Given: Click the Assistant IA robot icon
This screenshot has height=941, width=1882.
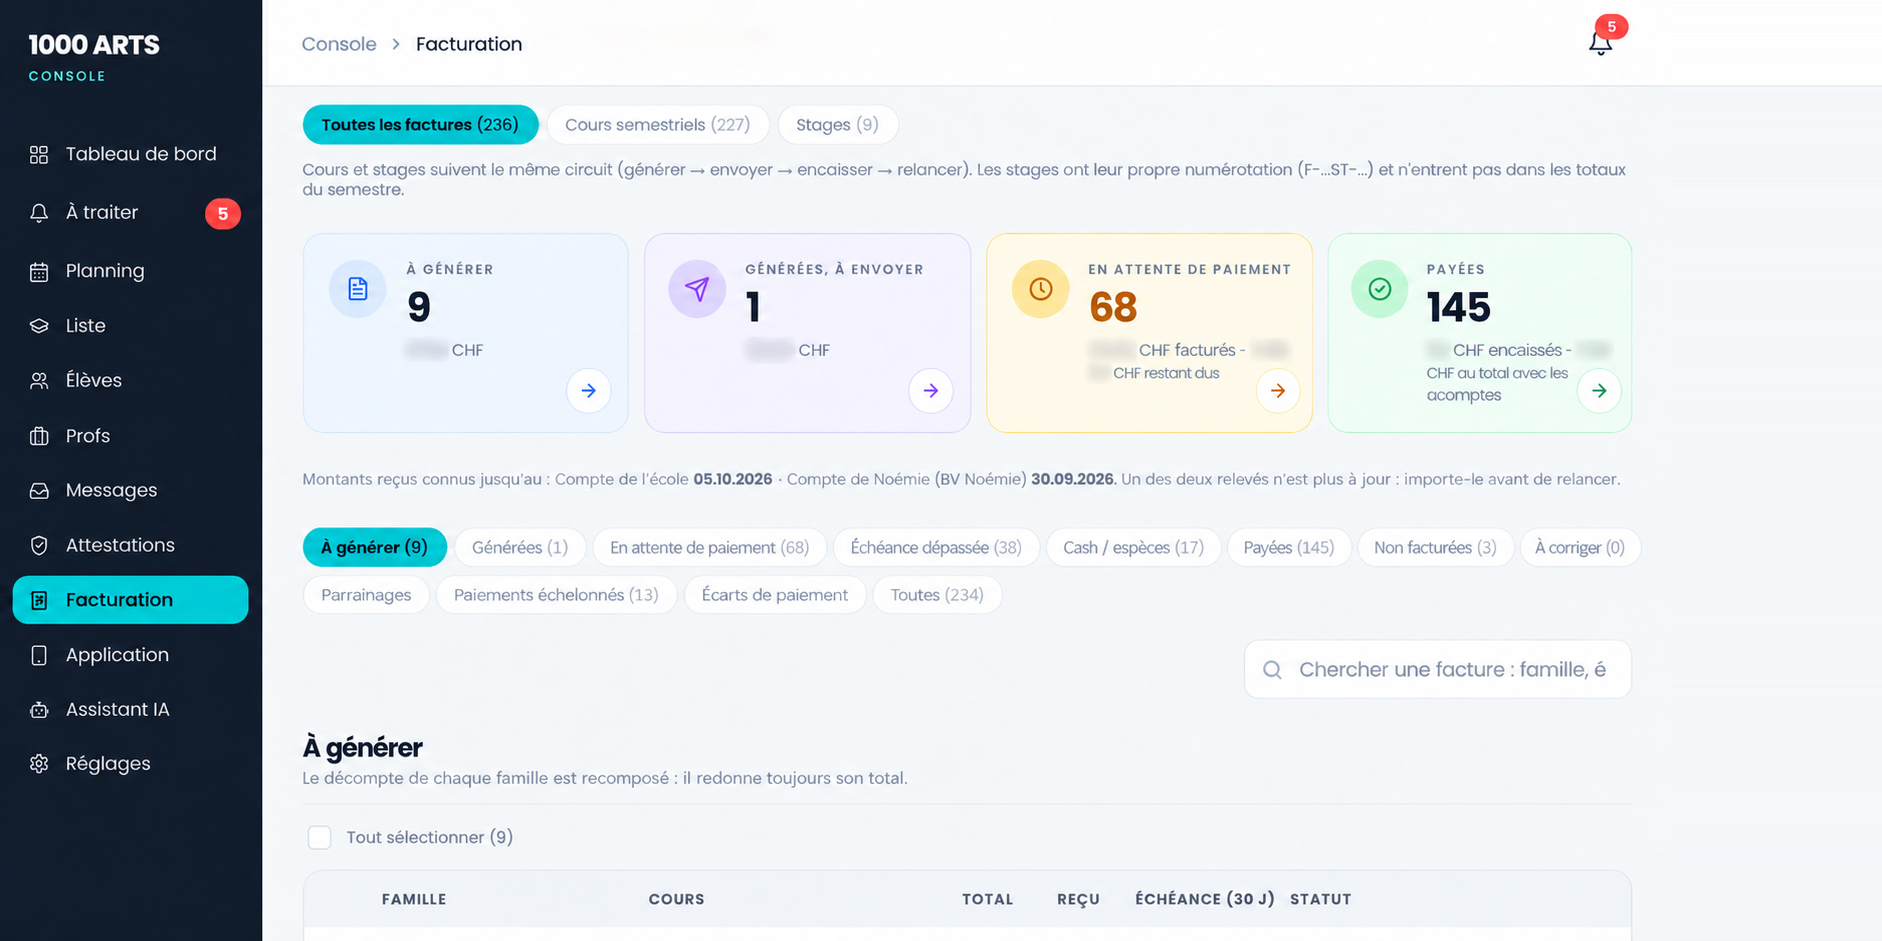Looking at the screenshot, I should (x=39, y=710).
